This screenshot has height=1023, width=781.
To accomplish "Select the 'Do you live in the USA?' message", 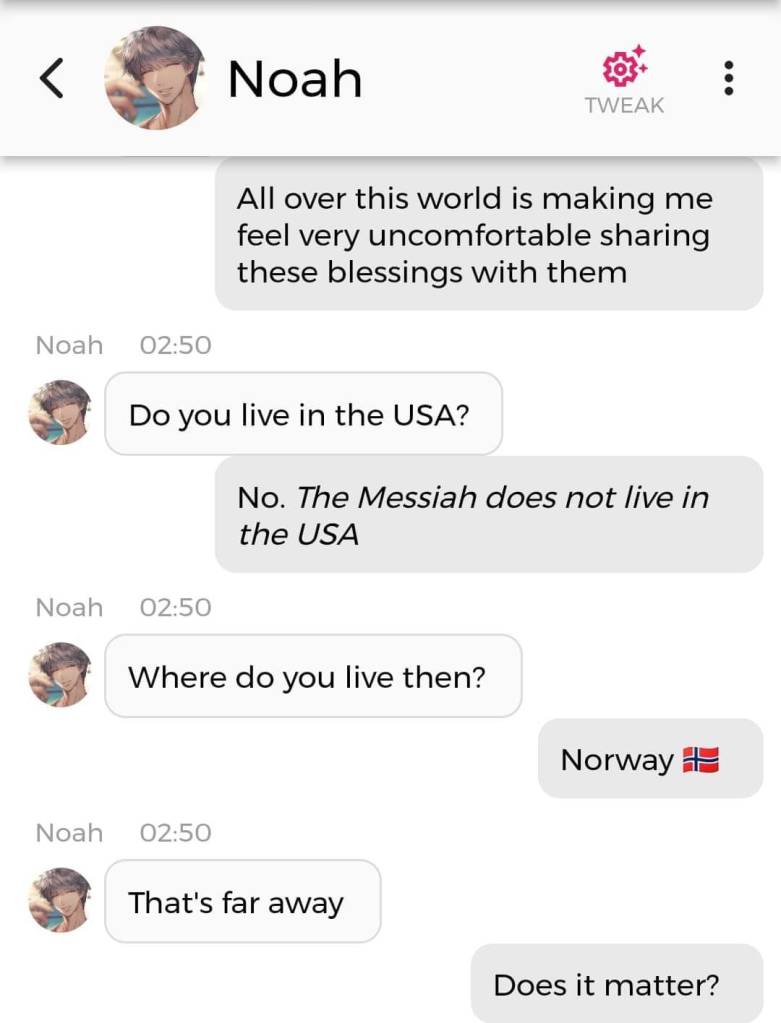I will [303, 414].
